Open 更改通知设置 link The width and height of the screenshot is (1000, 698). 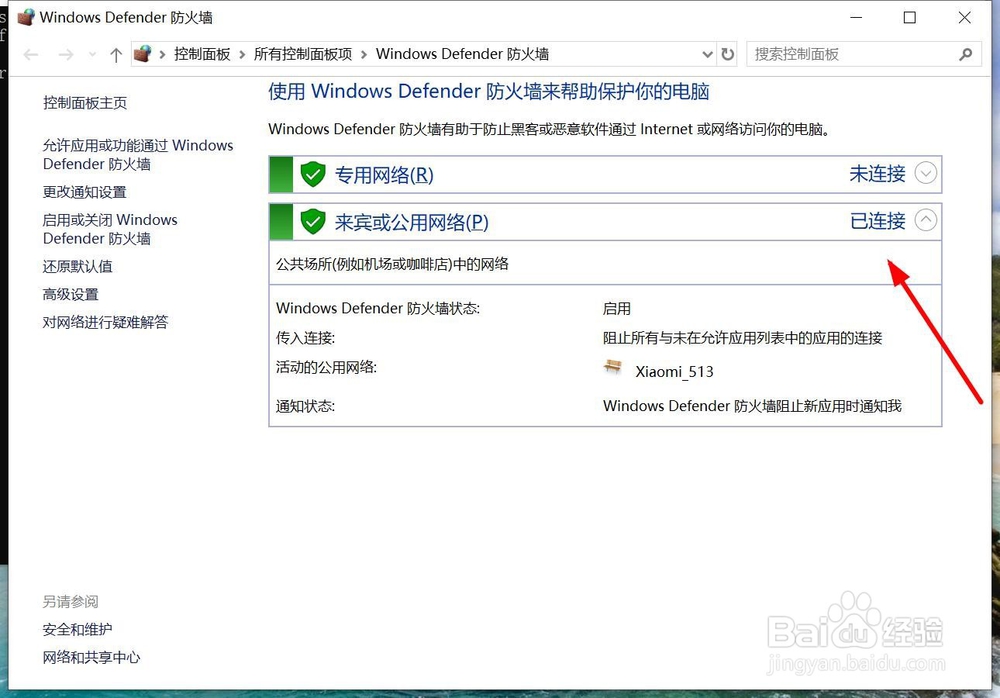(x=85, y=192)
